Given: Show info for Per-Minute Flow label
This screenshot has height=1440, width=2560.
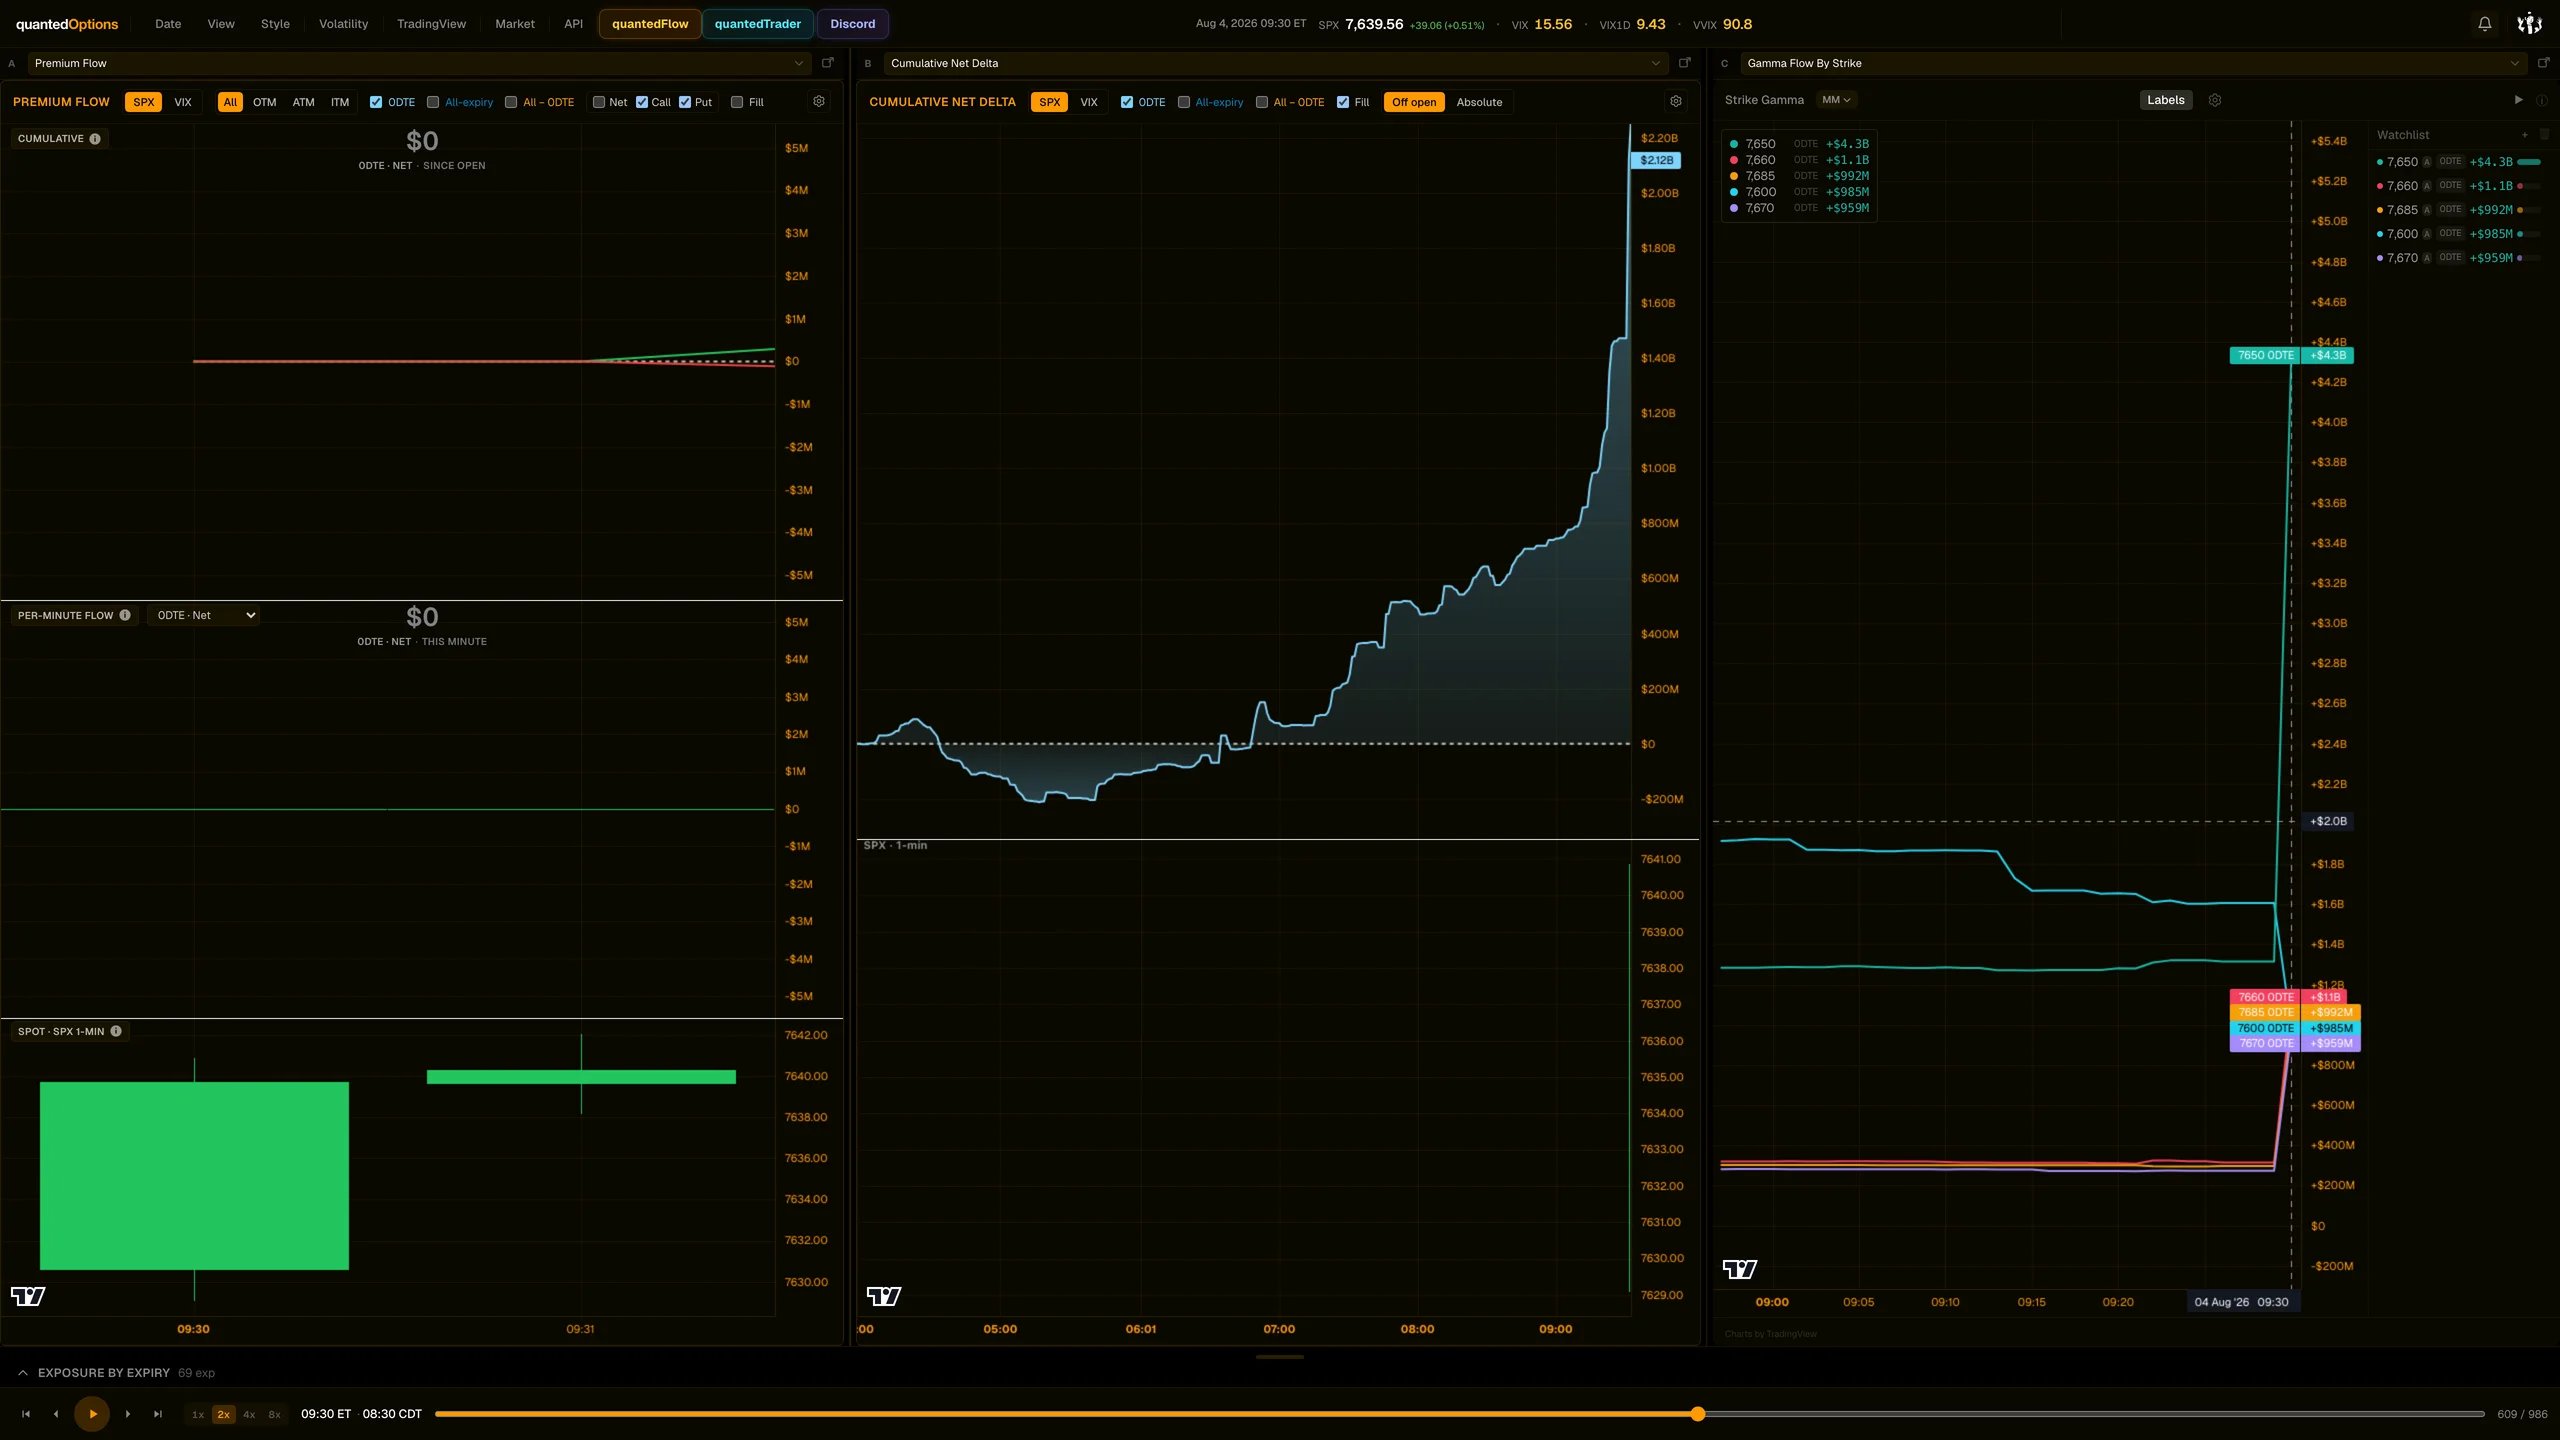Looking at the screenshot, I should coord(125,615).
